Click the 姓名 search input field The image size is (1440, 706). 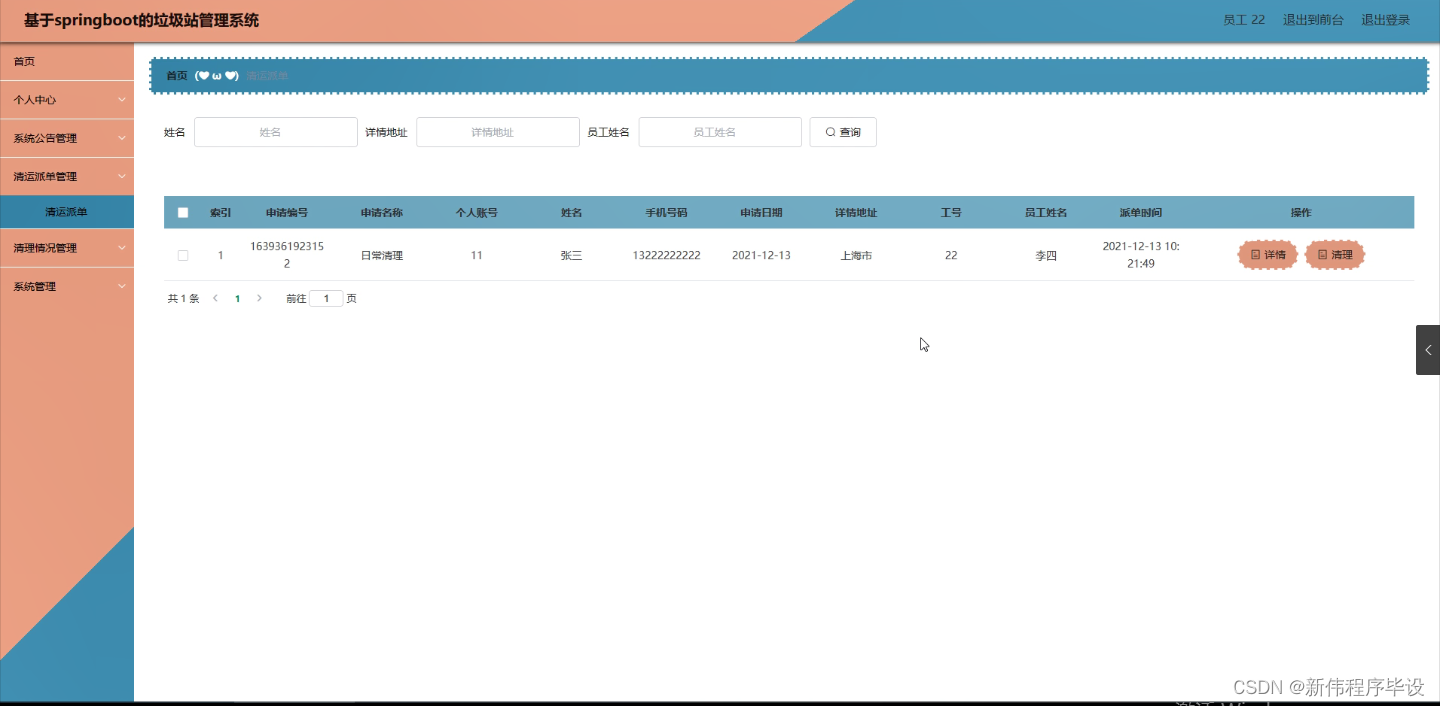[x=275, y=131]
